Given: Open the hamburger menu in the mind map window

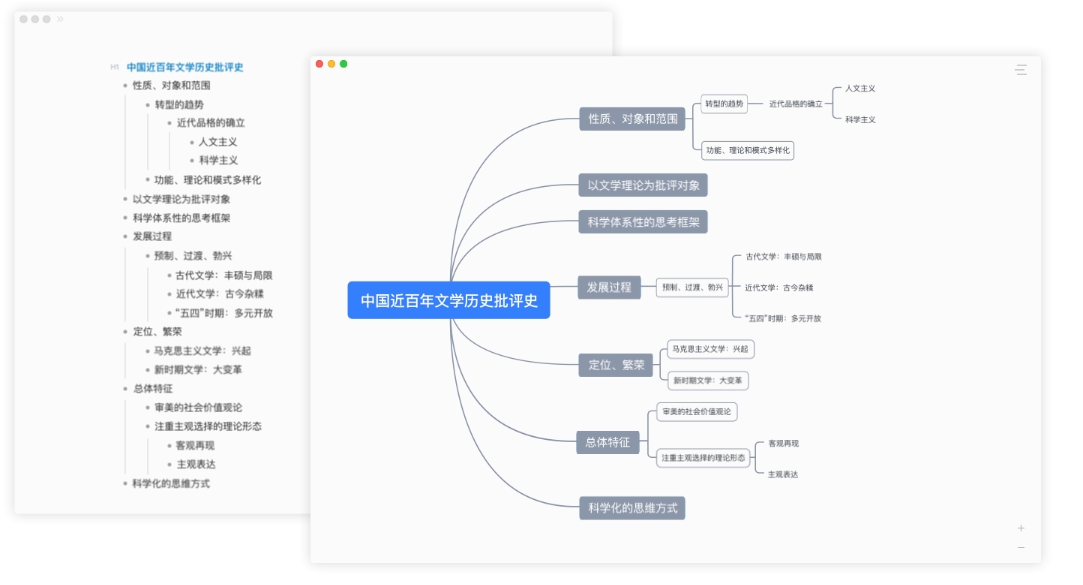Looking at the screenshot, I should pos(1020,70).
